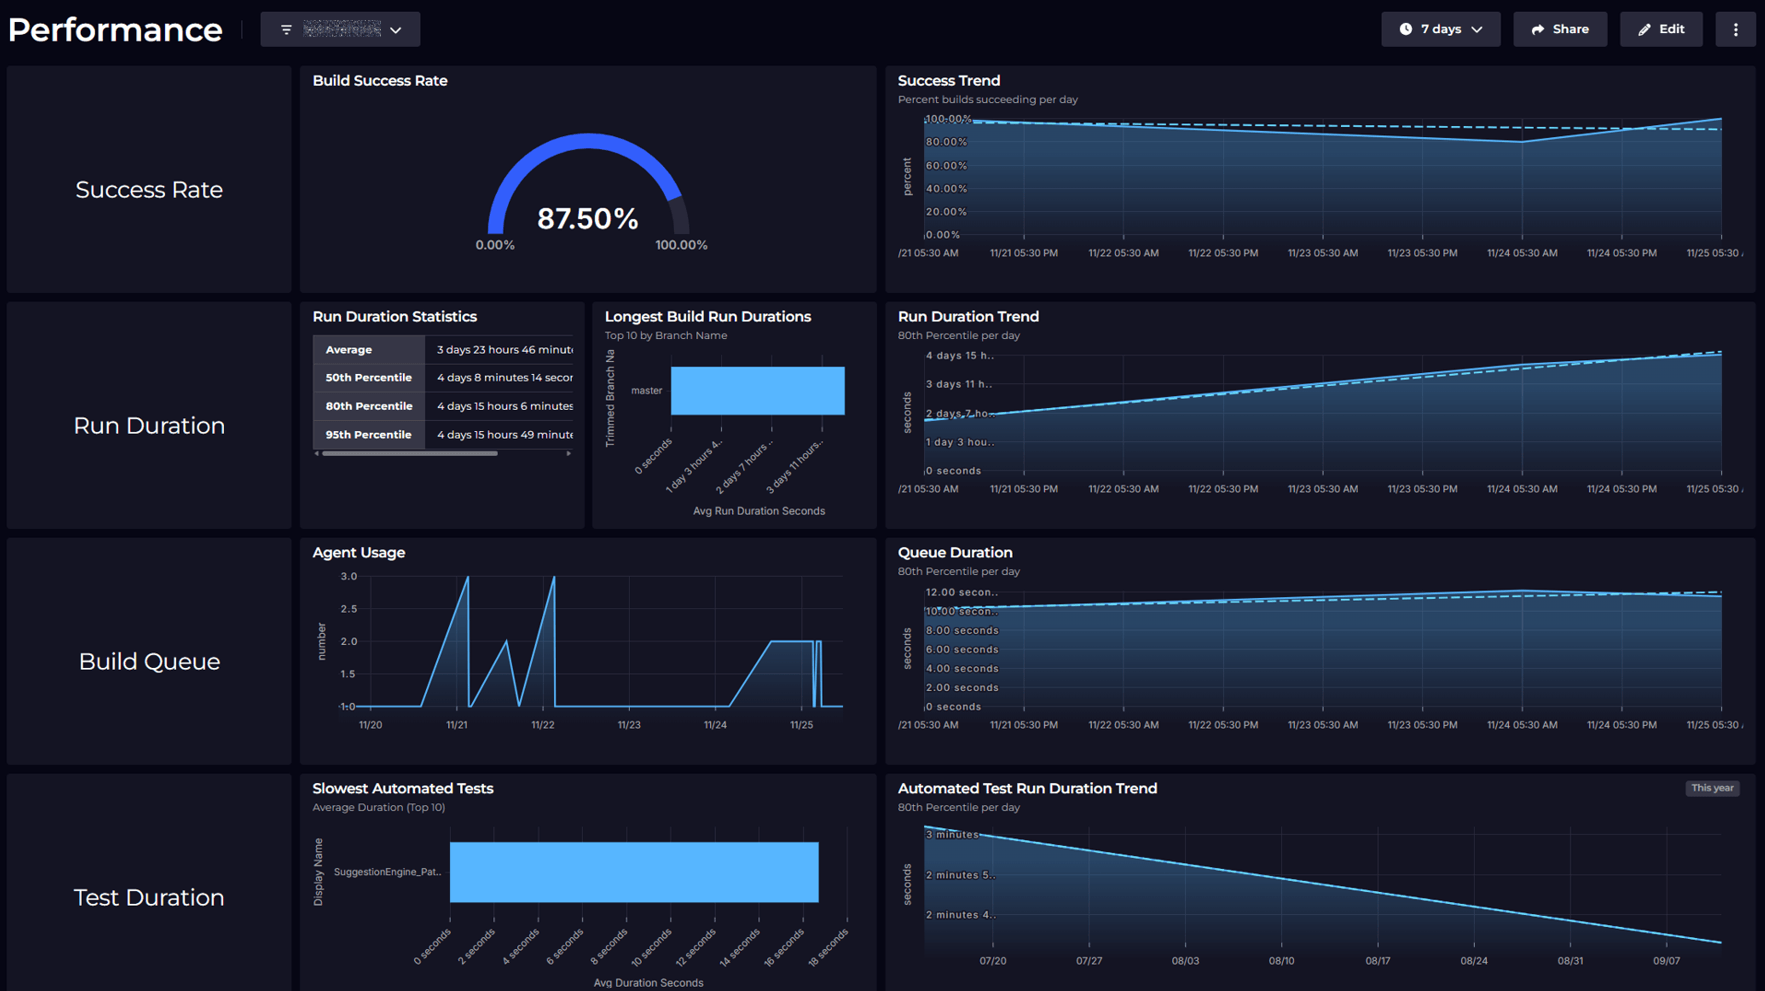Expand the dashboard filter dropdown chevron
Image resolution: width=1765 pixels, height=991 pixels.
point(396,30)
